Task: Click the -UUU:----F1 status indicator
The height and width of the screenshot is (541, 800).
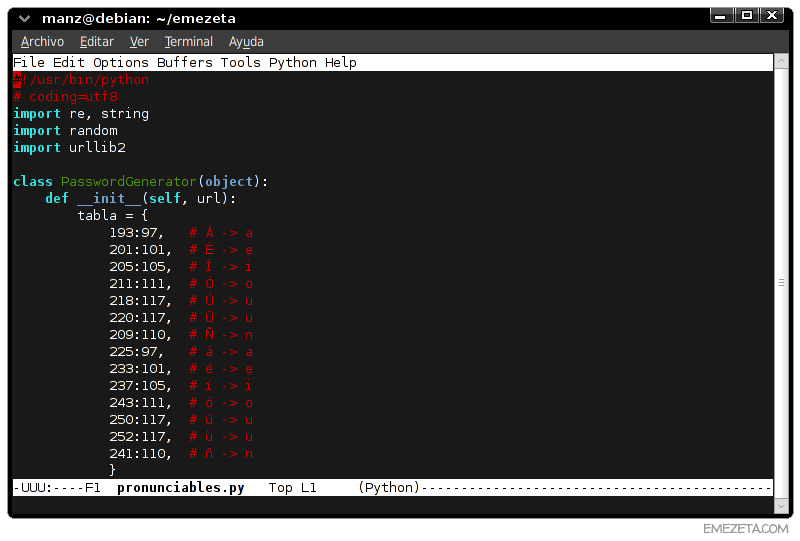Action: 57,487
